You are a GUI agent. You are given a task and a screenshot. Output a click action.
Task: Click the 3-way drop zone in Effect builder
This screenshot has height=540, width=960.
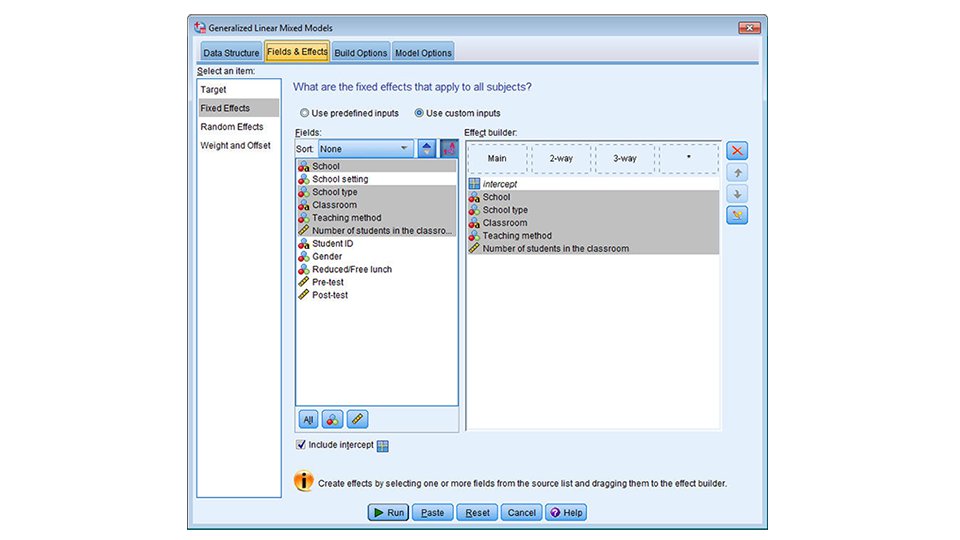[625, 159]
